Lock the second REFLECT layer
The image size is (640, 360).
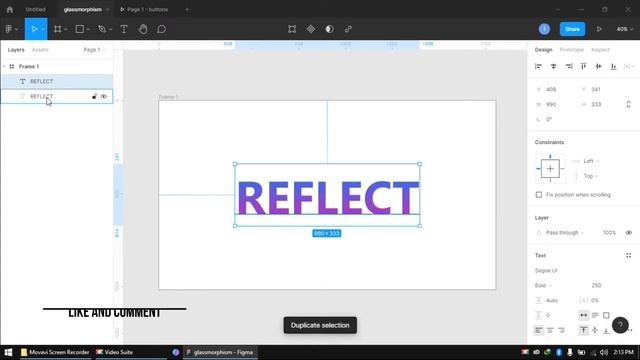[94, 96]
